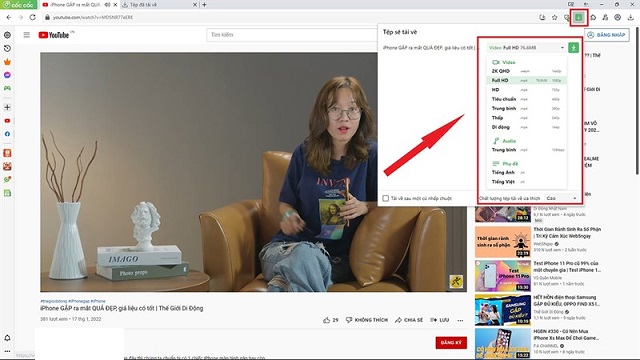Click the green download icon in toolbar

(578, 17)
